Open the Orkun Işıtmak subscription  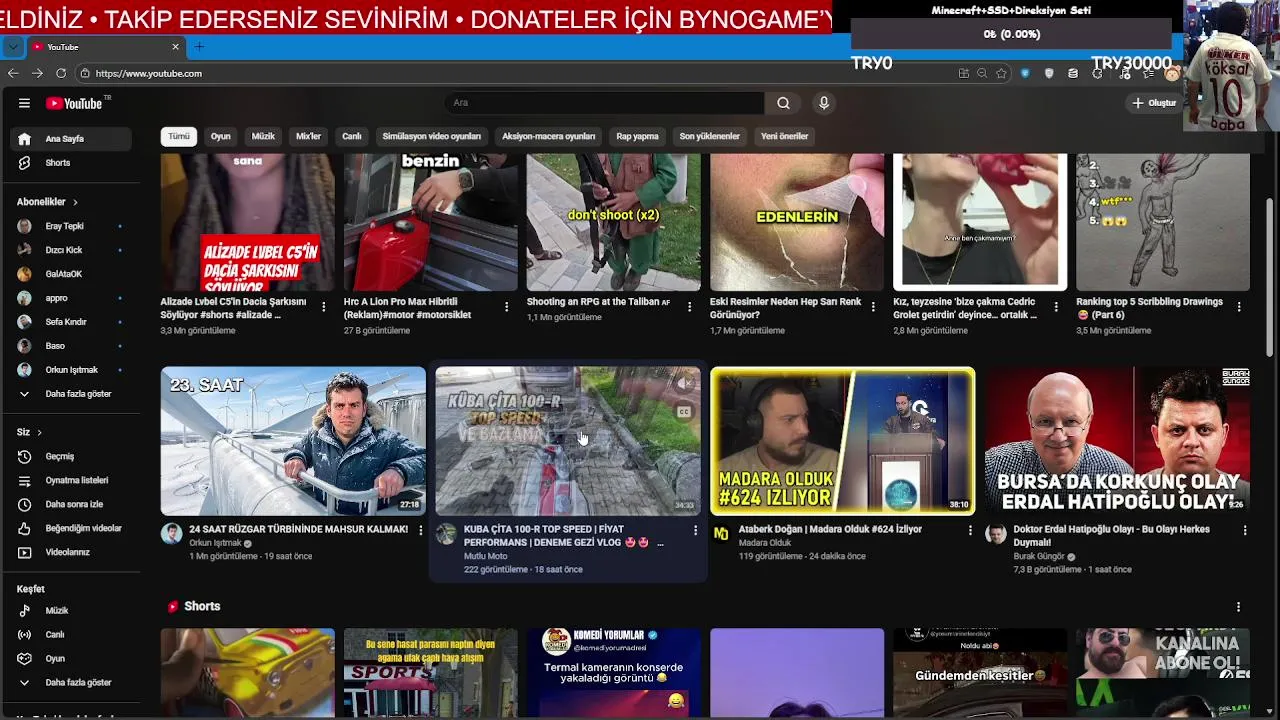[x=70, y=370]
